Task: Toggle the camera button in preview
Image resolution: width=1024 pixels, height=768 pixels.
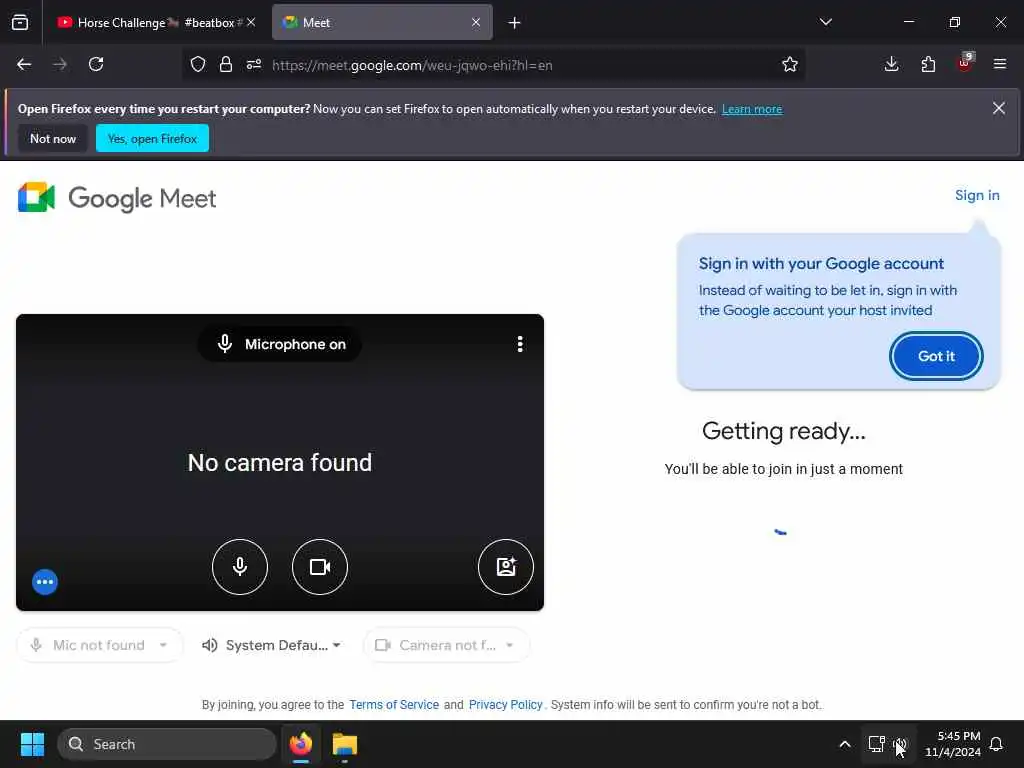Action: pos(319,566)
